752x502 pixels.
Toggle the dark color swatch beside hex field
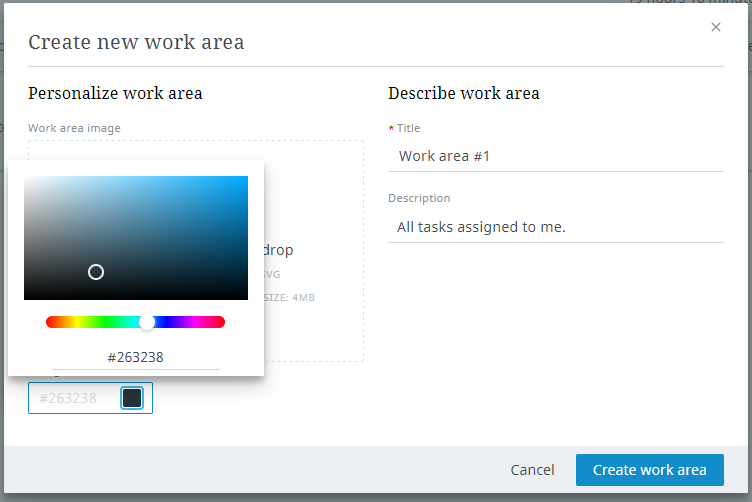(132, 398)
